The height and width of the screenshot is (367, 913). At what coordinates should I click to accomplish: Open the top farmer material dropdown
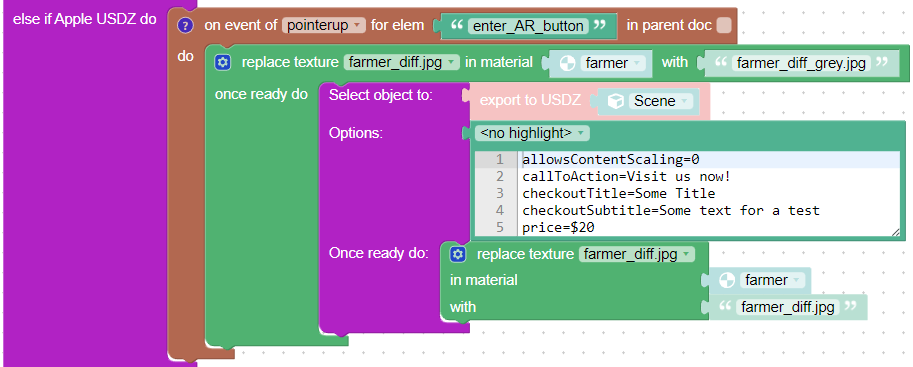pyautogui.click(x=614, y=63)
